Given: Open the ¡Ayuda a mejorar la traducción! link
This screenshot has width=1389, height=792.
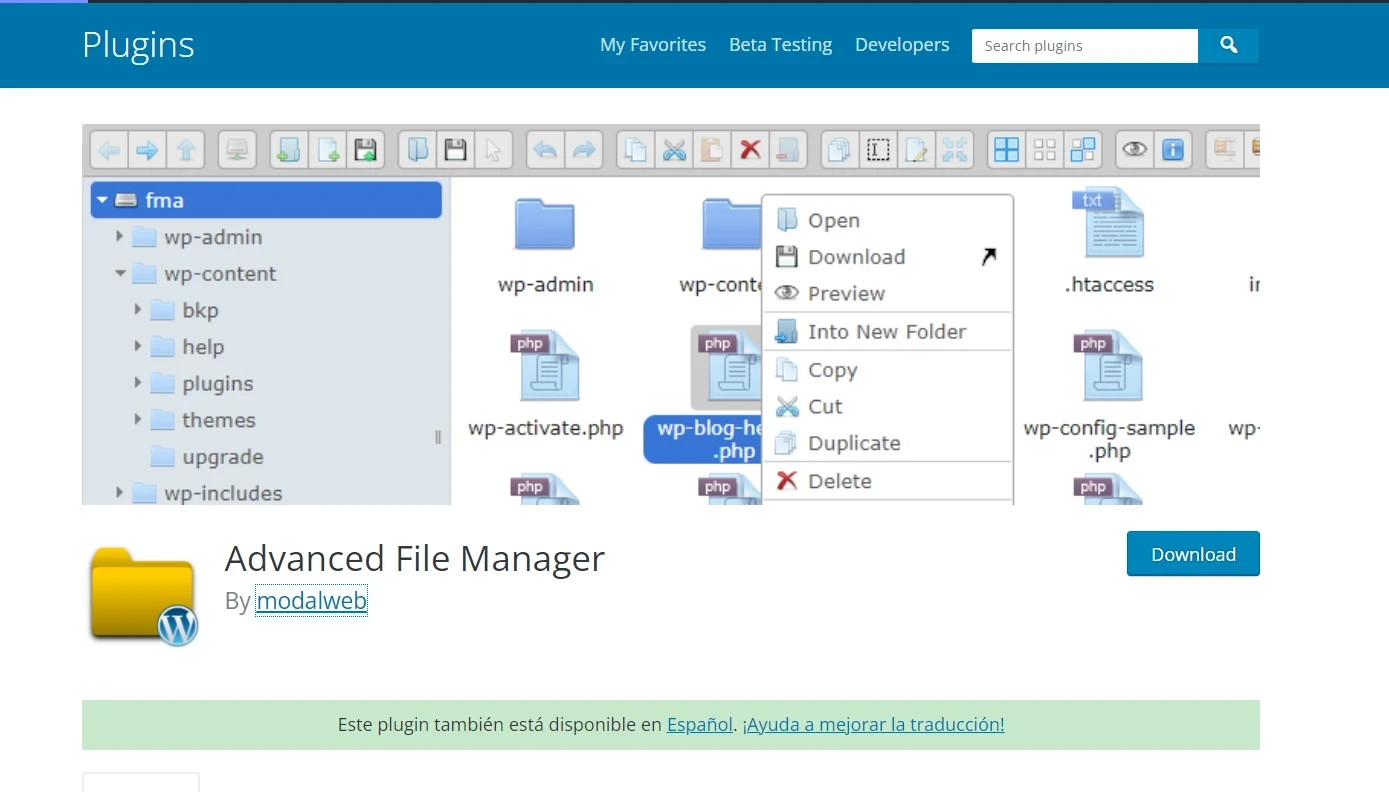Looking at the screenshot, I should (x=874, y=725).
